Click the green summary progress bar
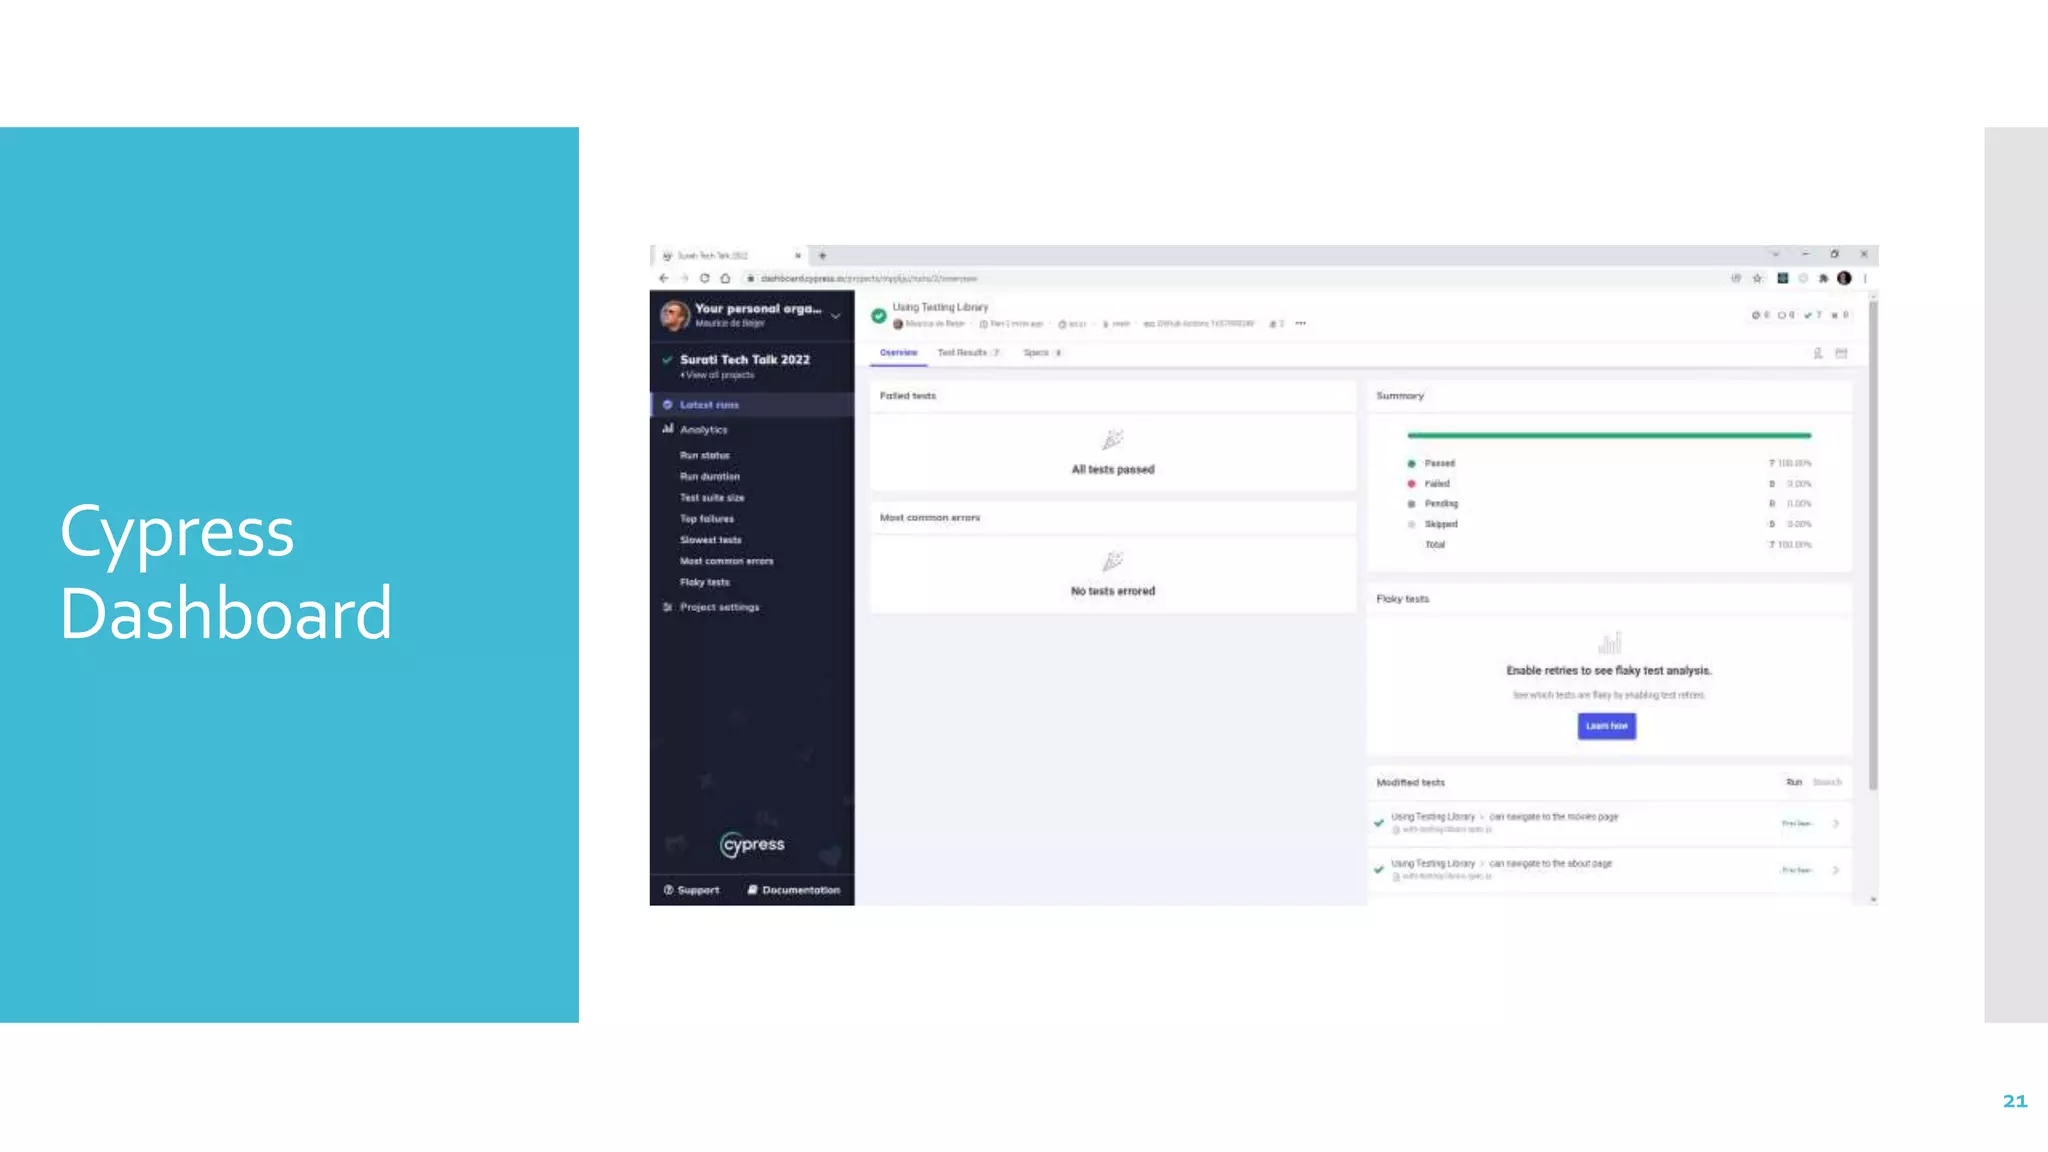 [x=1609, y=436]
